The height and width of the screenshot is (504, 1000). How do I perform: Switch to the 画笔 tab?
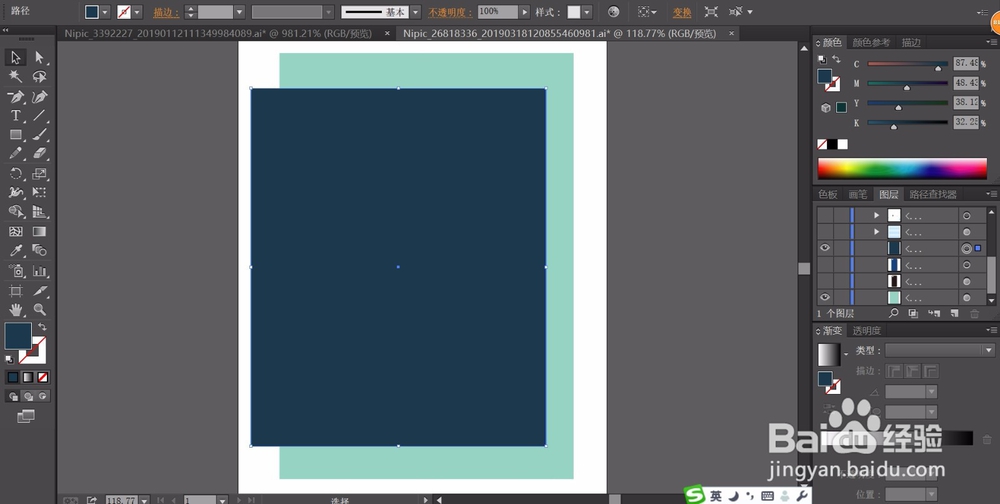(858, 195)
